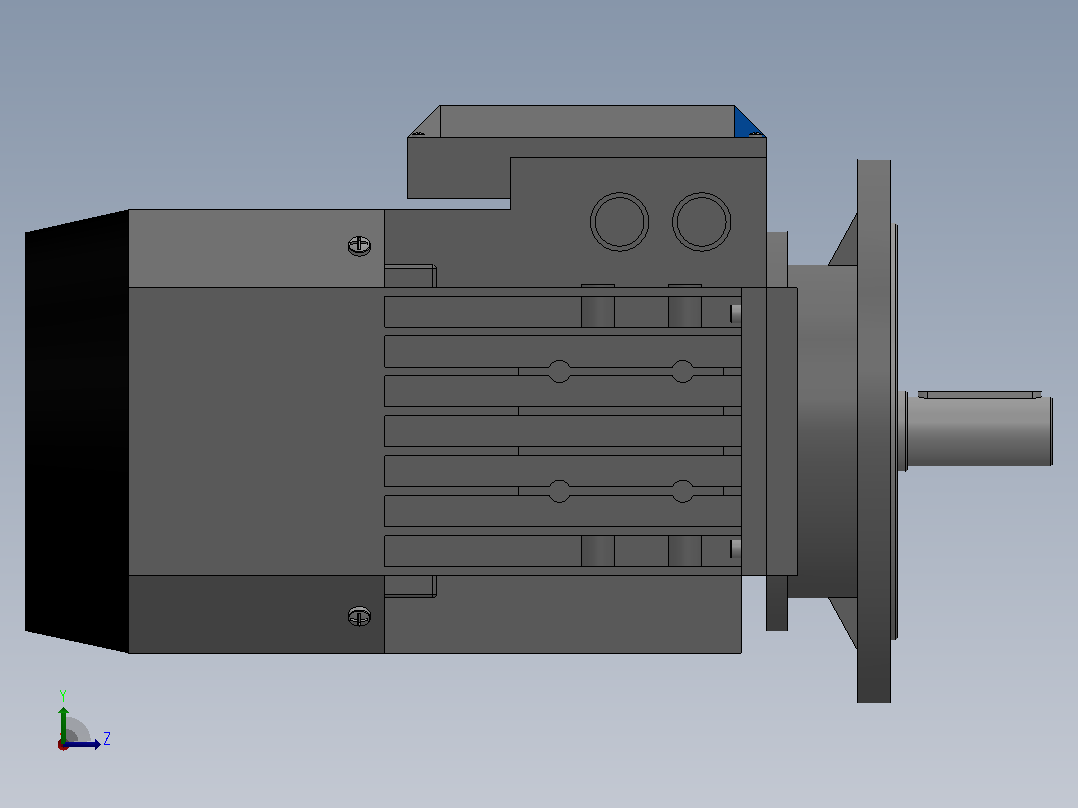The width and height of the screenshot is (1078, 808).
Task: Select the right circular cable entry on the terminal box
Action: coord(701,221)
